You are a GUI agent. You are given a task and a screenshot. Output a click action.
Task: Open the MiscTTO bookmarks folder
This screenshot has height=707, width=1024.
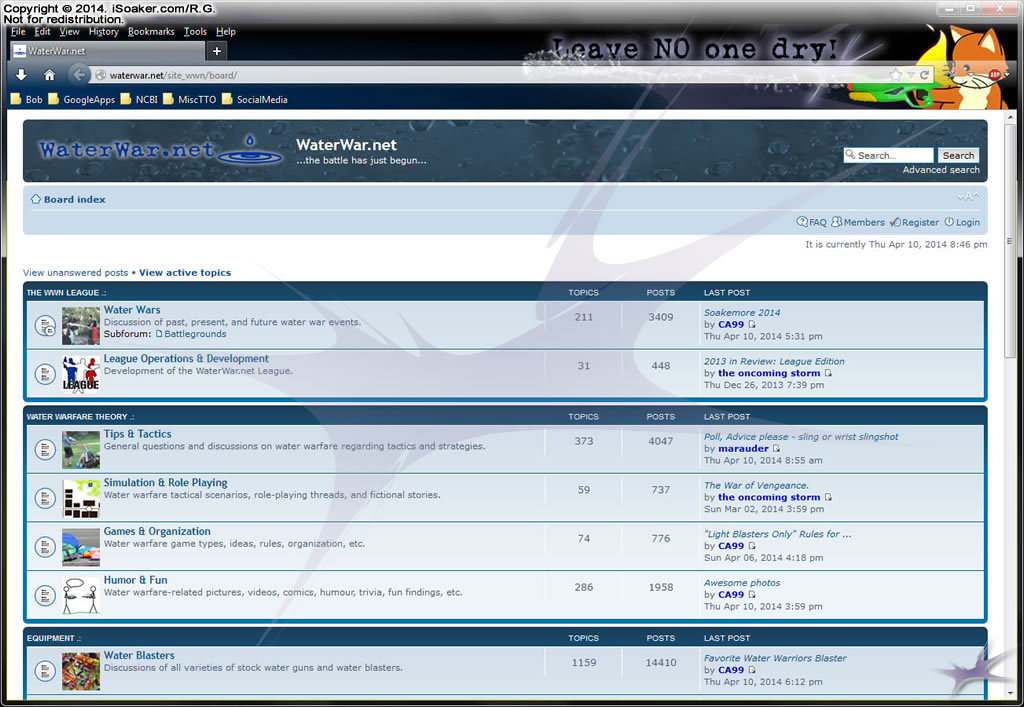click(190, 99)
